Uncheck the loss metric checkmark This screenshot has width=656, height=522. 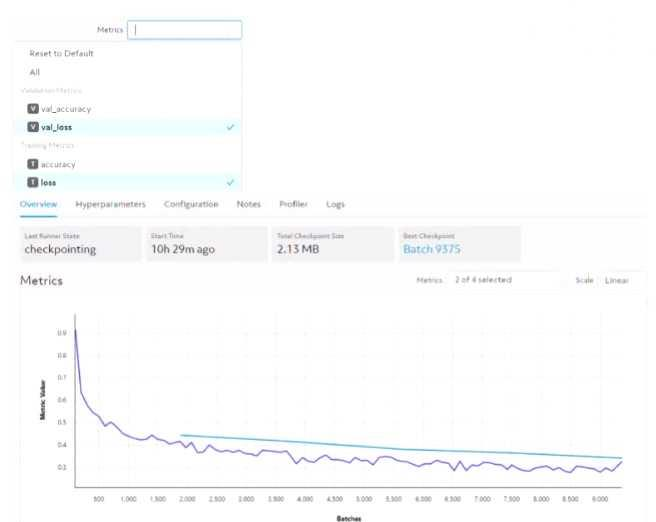[x=230, y=182]
